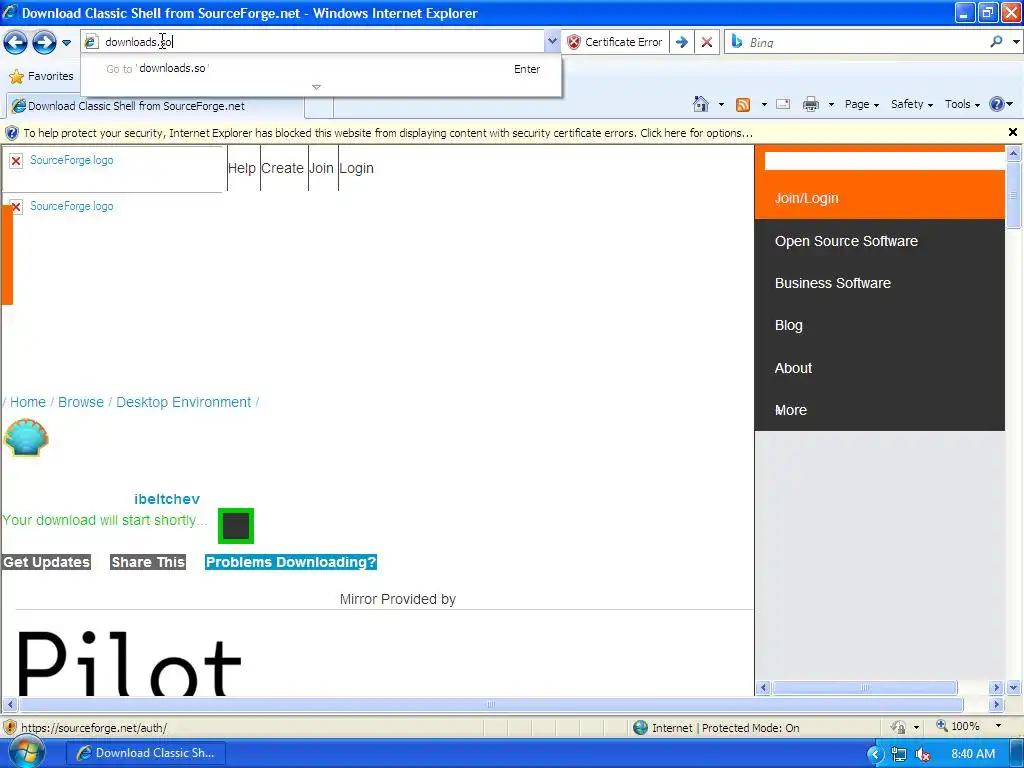The height and width of the screenshot is (768, 1024).
Task: Click the second SourceForge logo link
Action: pyautogui.click(x=71, y=206)
